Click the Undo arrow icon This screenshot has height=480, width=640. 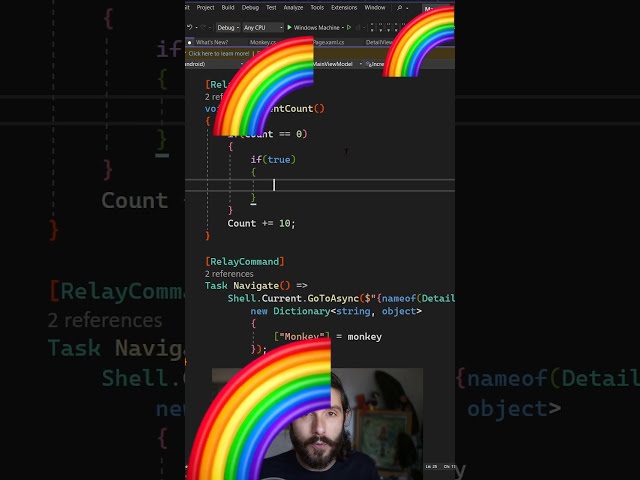(x=190, y=27)
